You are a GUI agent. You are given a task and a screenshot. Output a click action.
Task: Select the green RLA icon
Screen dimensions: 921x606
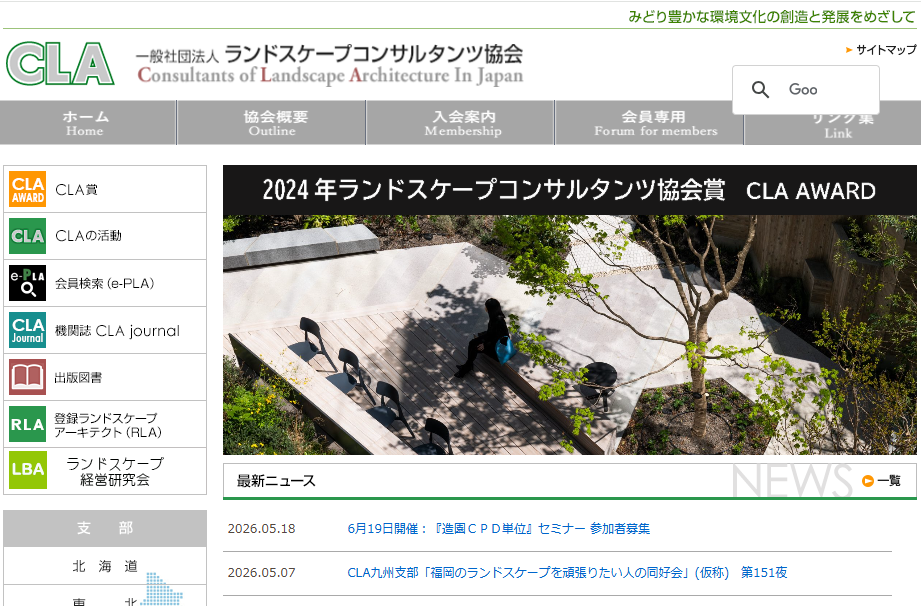tap(28, 424)
